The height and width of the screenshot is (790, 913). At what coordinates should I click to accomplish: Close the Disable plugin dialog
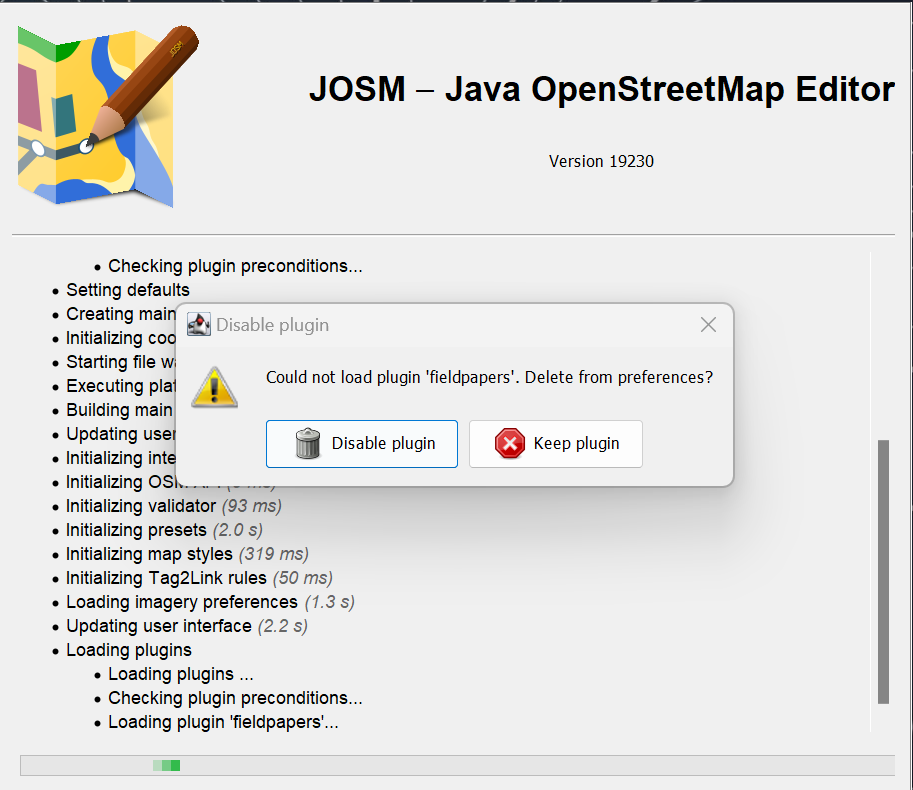pyautogui.click(x=708, y=325)
